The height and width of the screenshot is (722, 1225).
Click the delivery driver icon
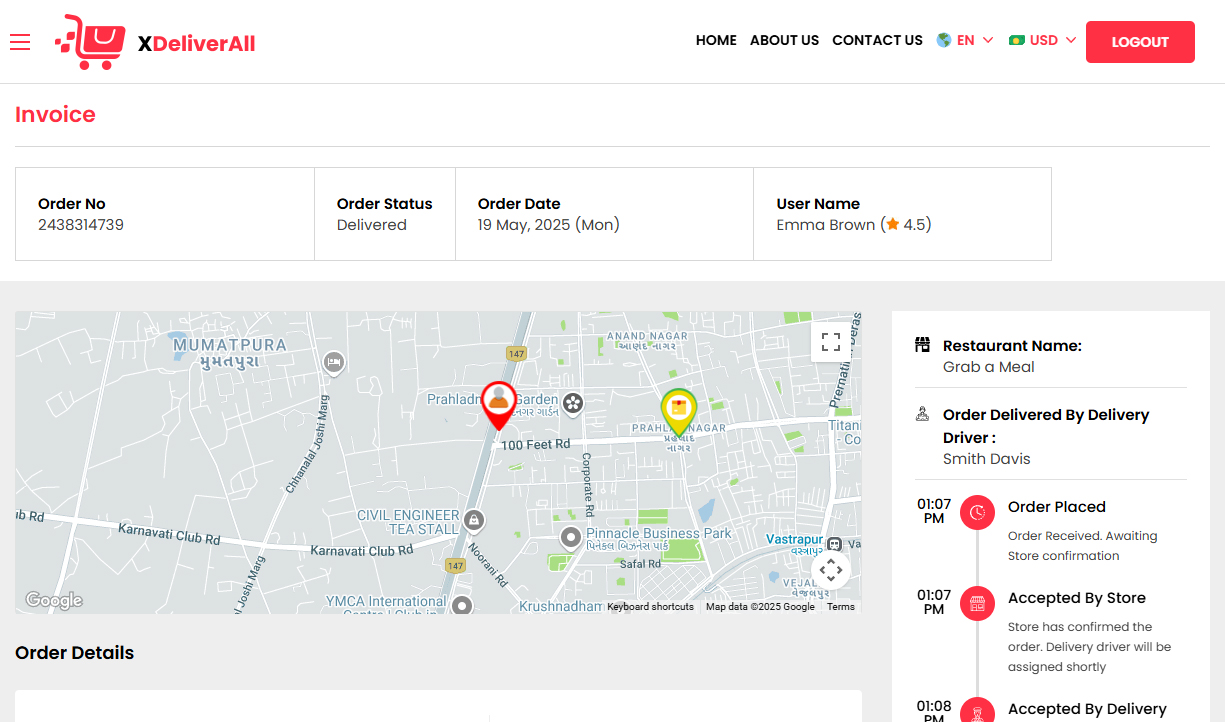[x=923, y=414]
